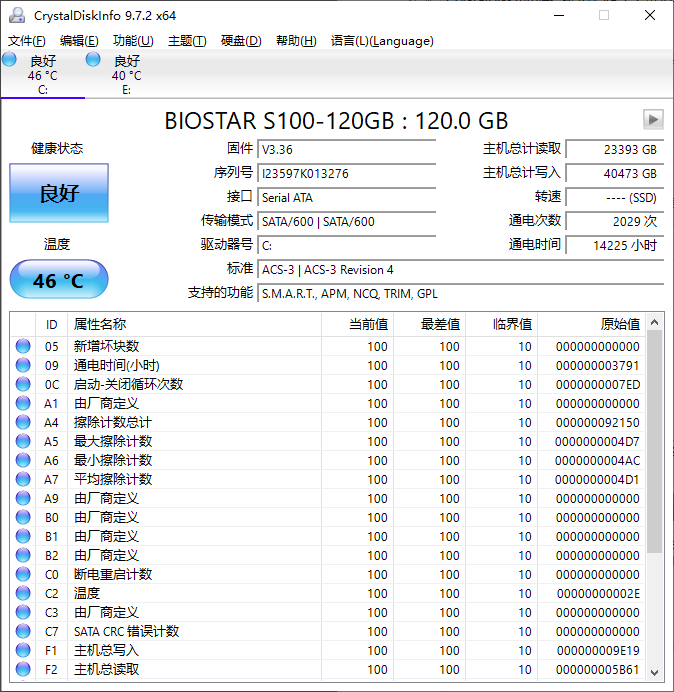Click the status orb for C7 SATA CRC 错误计数
Viewport: 674px width, 692px height.
click(23, 631)
